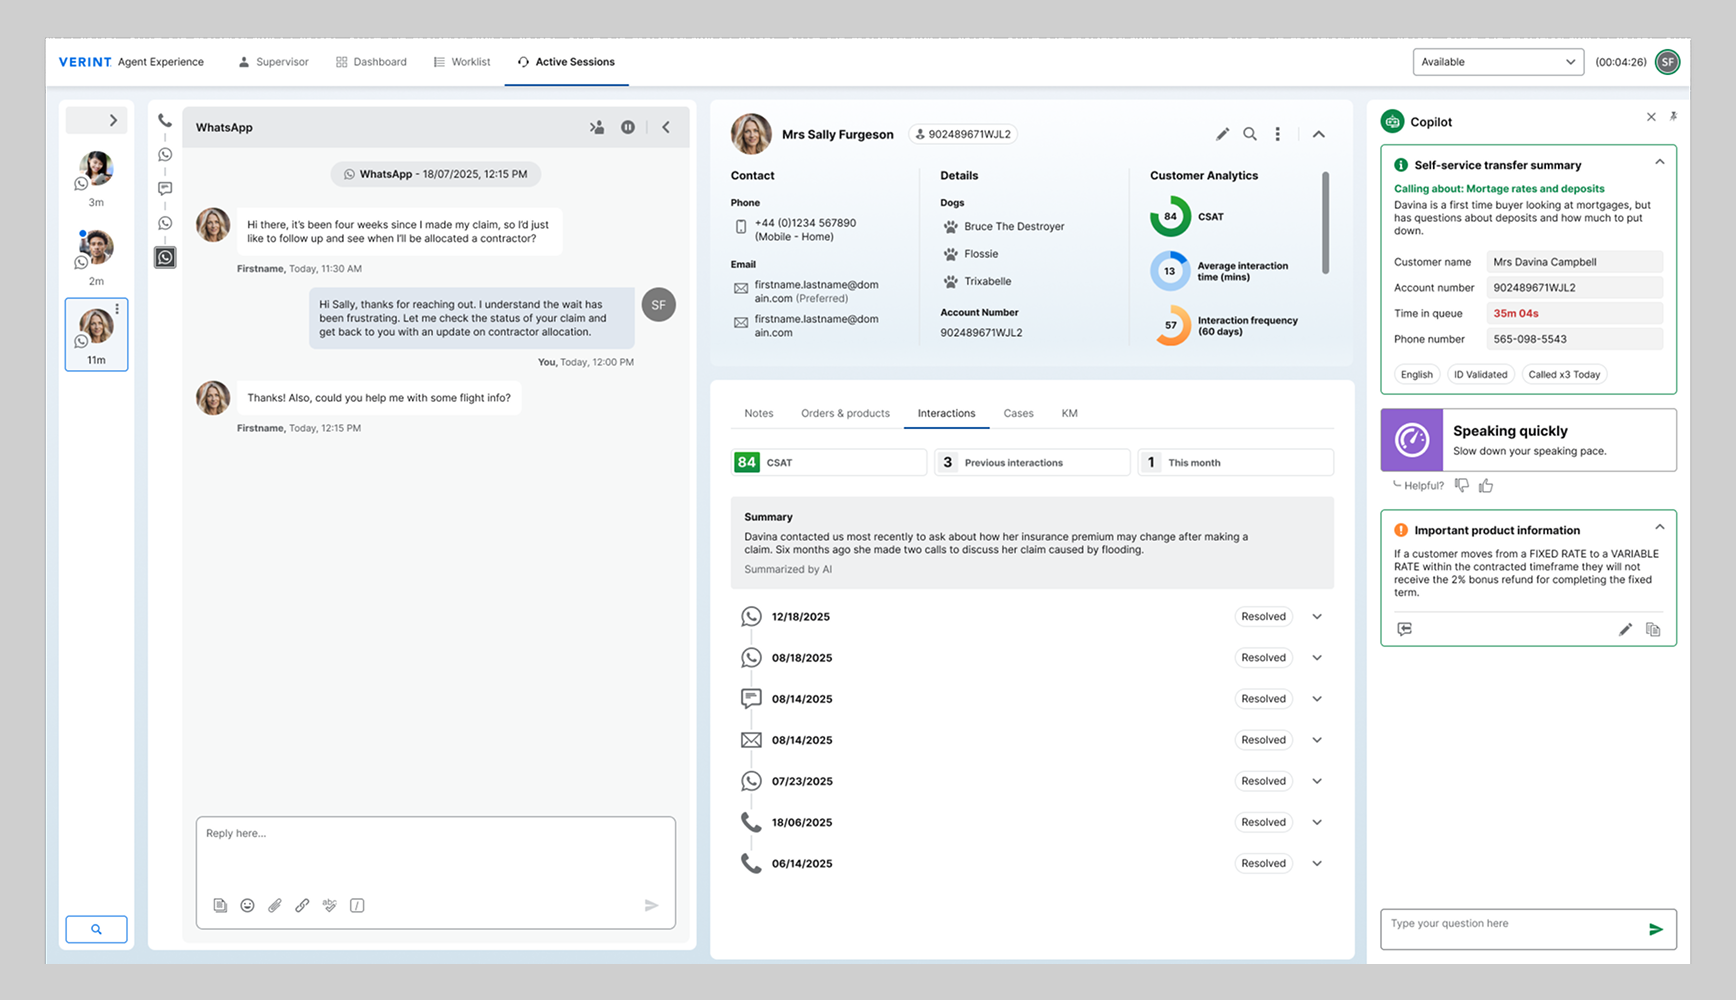
Task: Click the Reply here message field
Action: click(x=435, y=852)
